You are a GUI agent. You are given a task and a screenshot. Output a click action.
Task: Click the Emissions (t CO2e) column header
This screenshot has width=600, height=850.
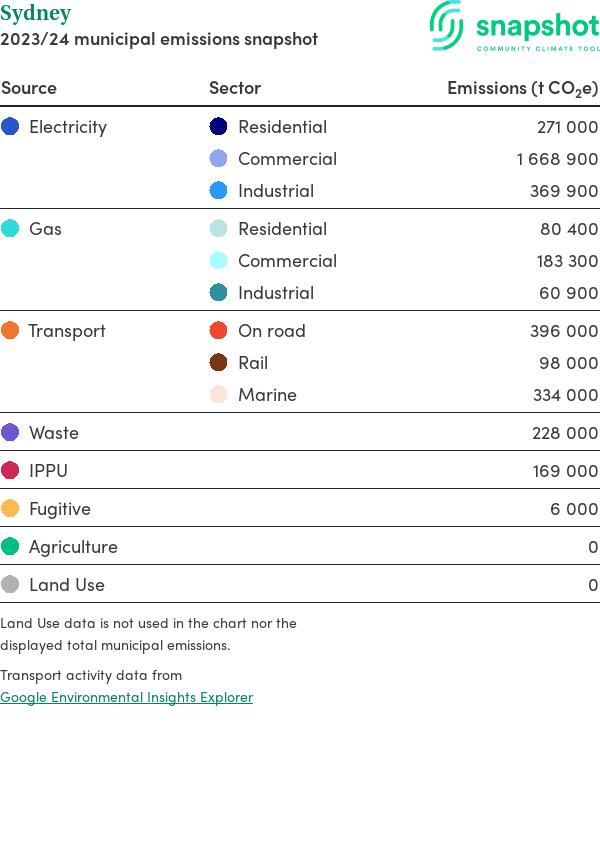[522, 88]
